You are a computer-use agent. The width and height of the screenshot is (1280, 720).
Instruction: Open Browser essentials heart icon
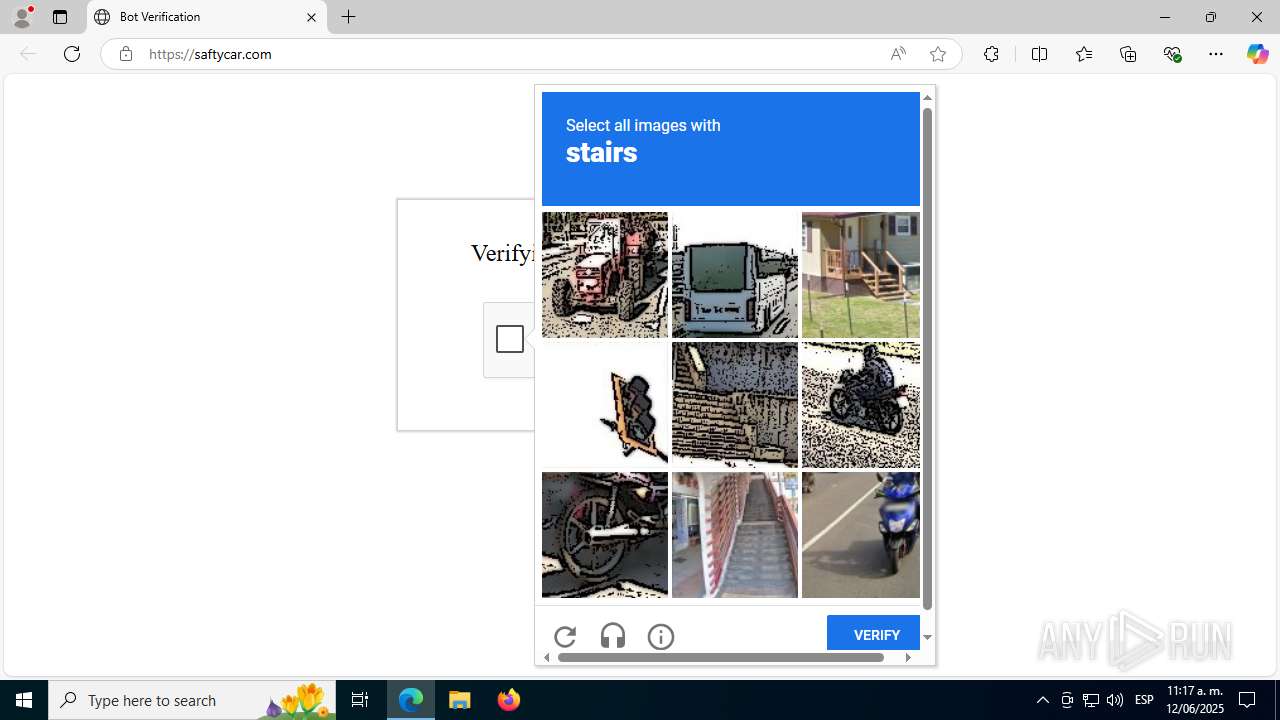[x=1172, y=54]
